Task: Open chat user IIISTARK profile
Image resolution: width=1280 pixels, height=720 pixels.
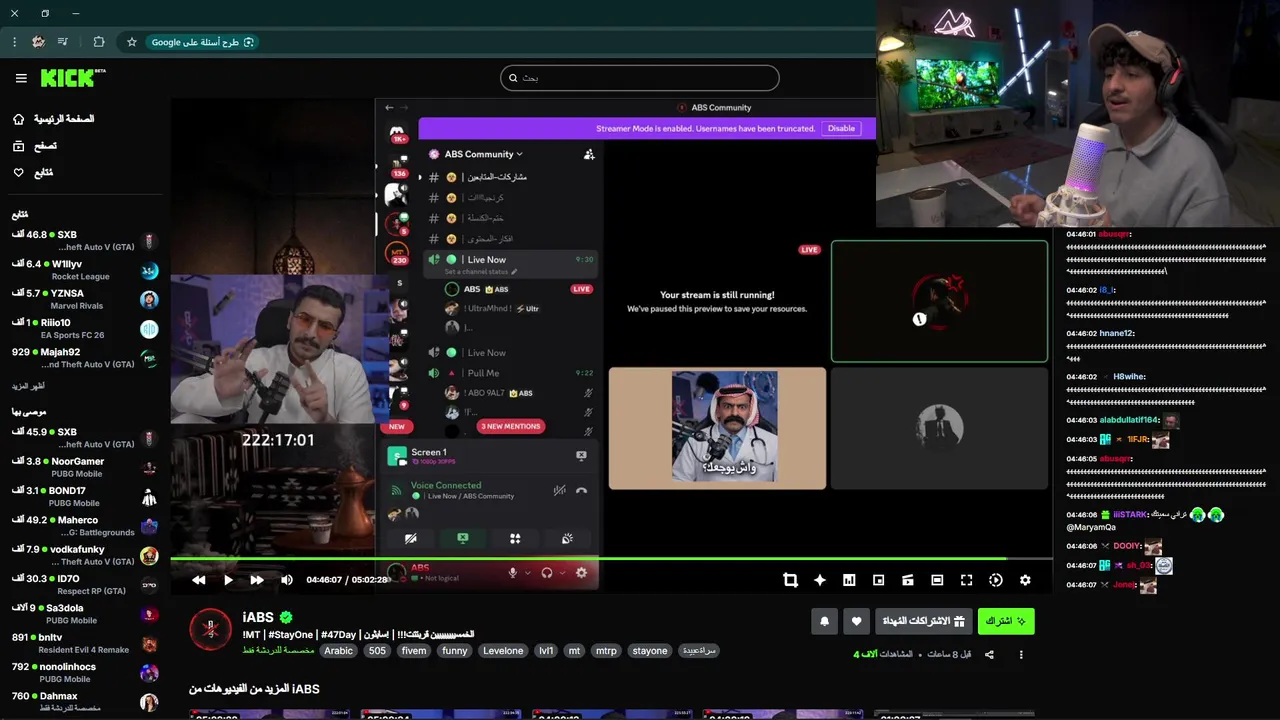Action: pyautogui.click(x=1130, y=515)
